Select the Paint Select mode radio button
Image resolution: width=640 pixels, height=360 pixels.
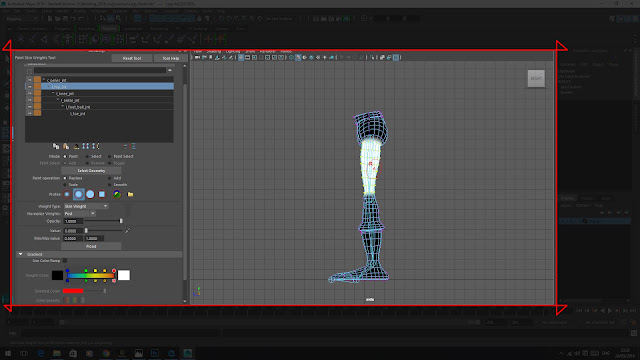(x=110, y=156)
